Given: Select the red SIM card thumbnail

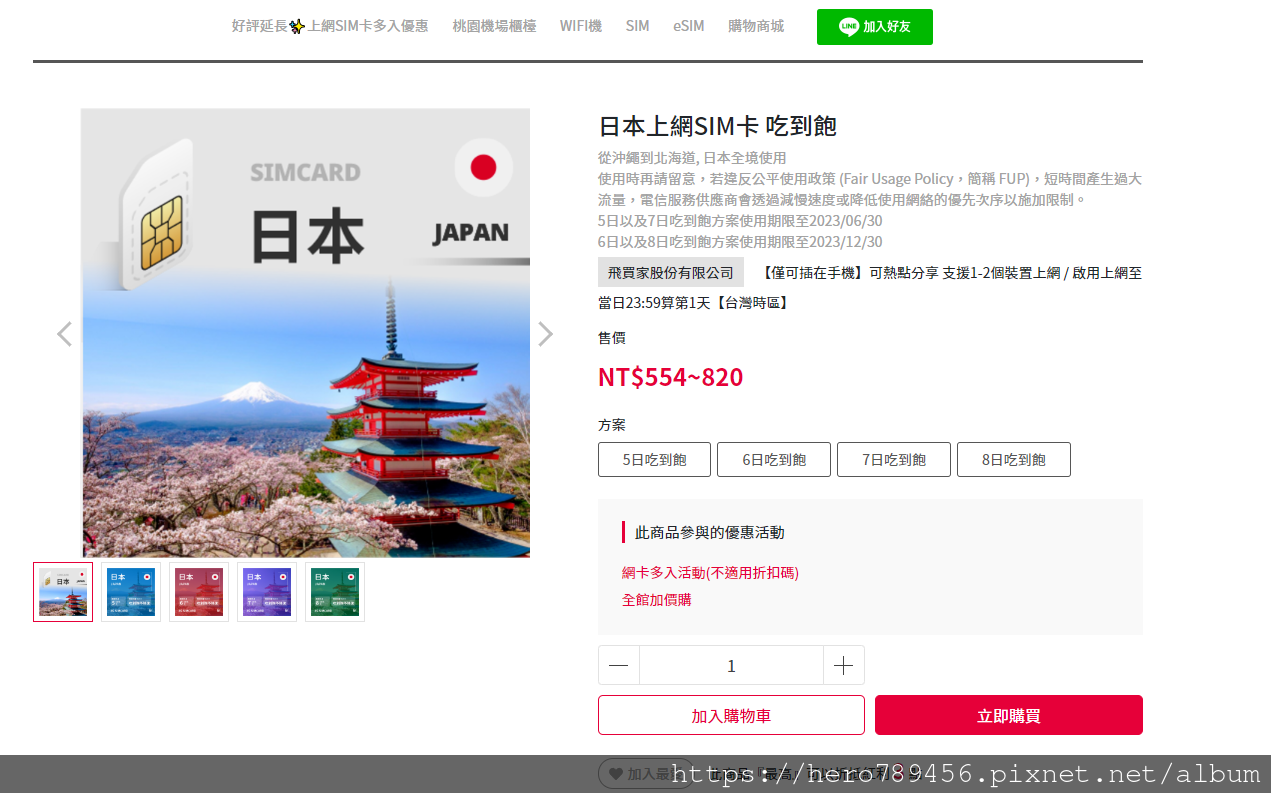Looking at the screenshot, I should 199,592.
